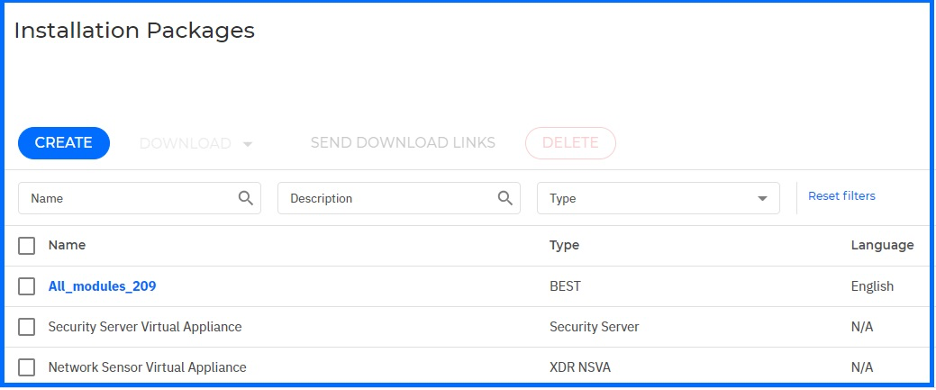Screen dimensions: 936x390
Task: Open the Download button dropdown arrow
Action: (x=248, y=144)
